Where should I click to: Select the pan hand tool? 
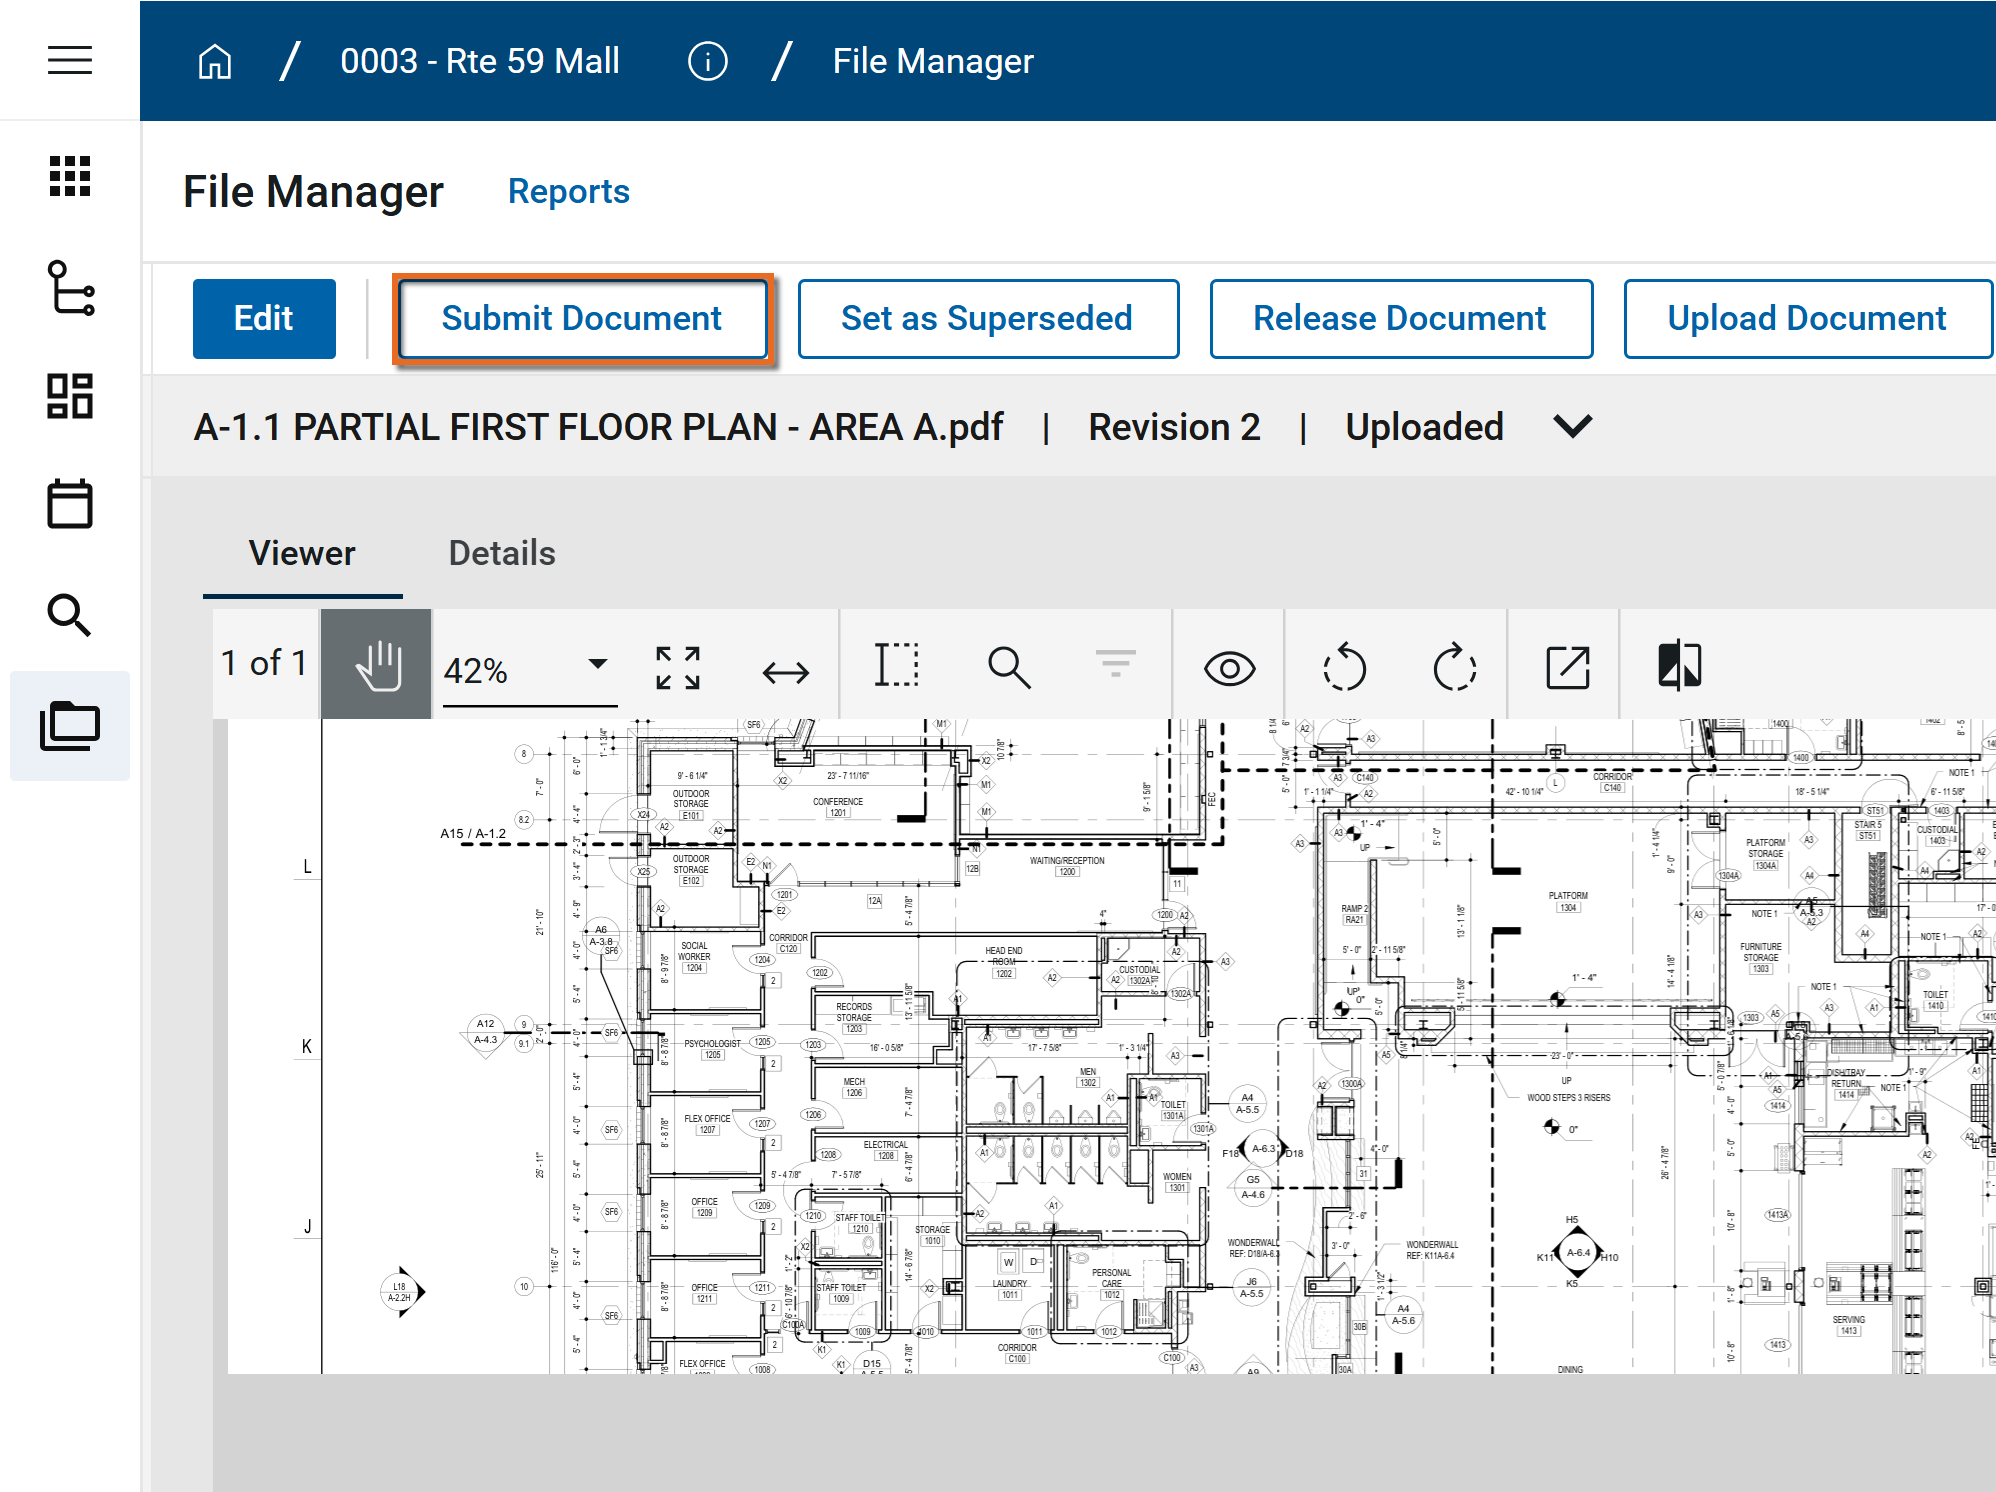click(377, 665)
